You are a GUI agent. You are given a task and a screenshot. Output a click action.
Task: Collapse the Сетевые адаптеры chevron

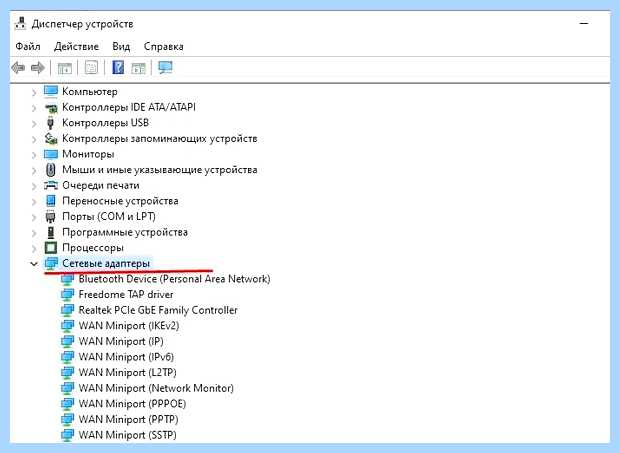pyautogui.click(x=34, y=264)
